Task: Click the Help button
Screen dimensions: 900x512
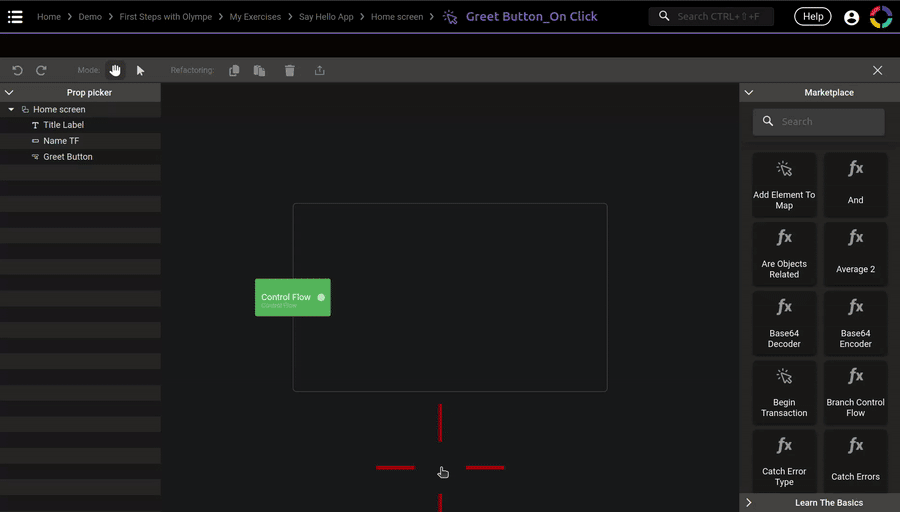Action: [x=812, y=17]
